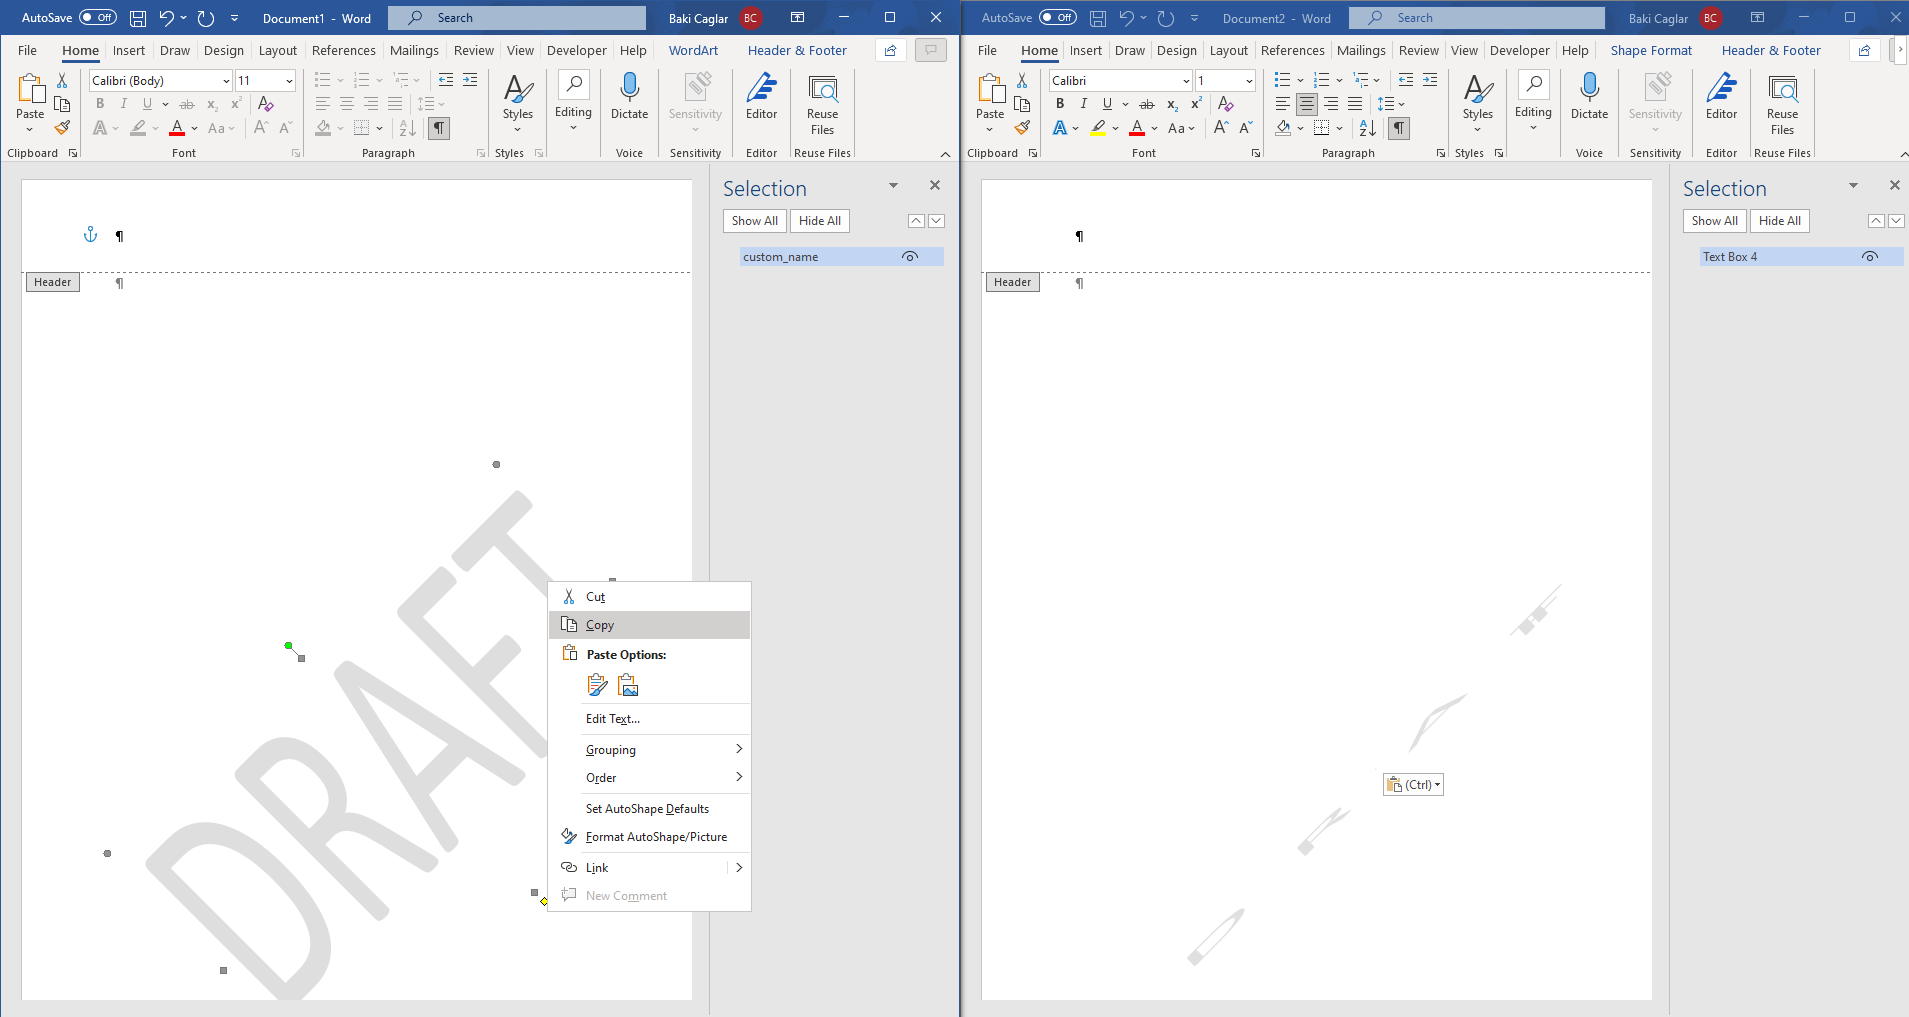This screenshot has width=1909, height=1017.
Task: Toggle strikethrough in Document2 ribbon
Action: [x=1147, y=104]
